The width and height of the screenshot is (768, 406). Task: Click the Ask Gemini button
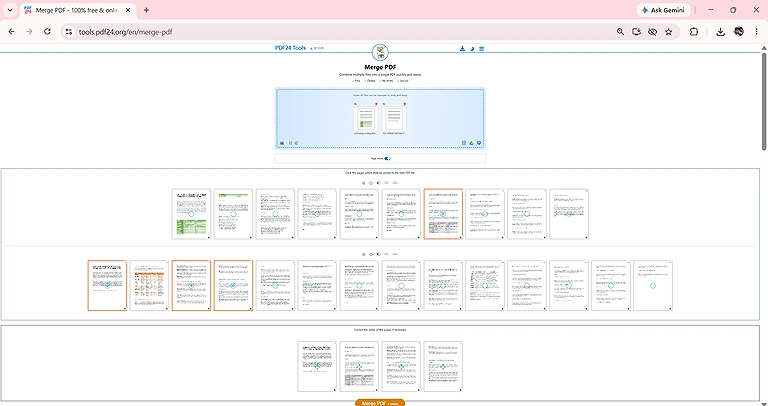[x=664, y=10]
